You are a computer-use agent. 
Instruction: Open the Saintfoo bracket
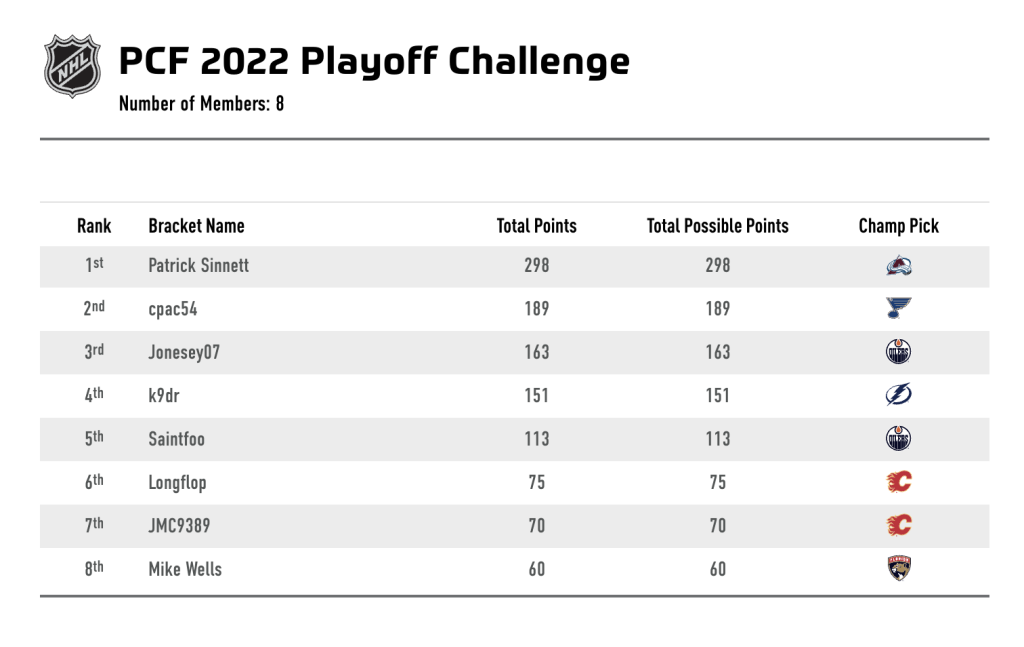[176, 439]
